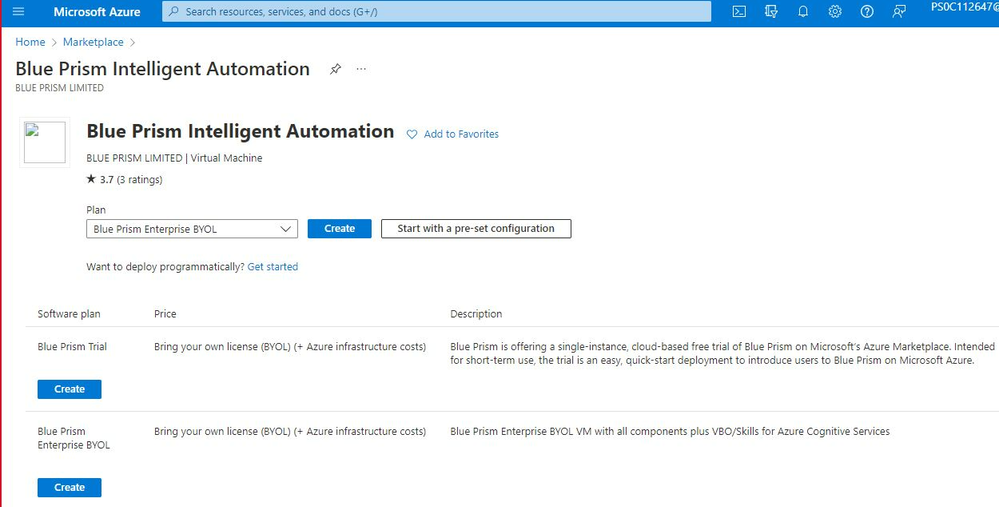The height and width of the screenshot is (507, 999).
Task: Select the Blue Prism Trial plan name
Action: pyautogui.click(x=72, y=347)
